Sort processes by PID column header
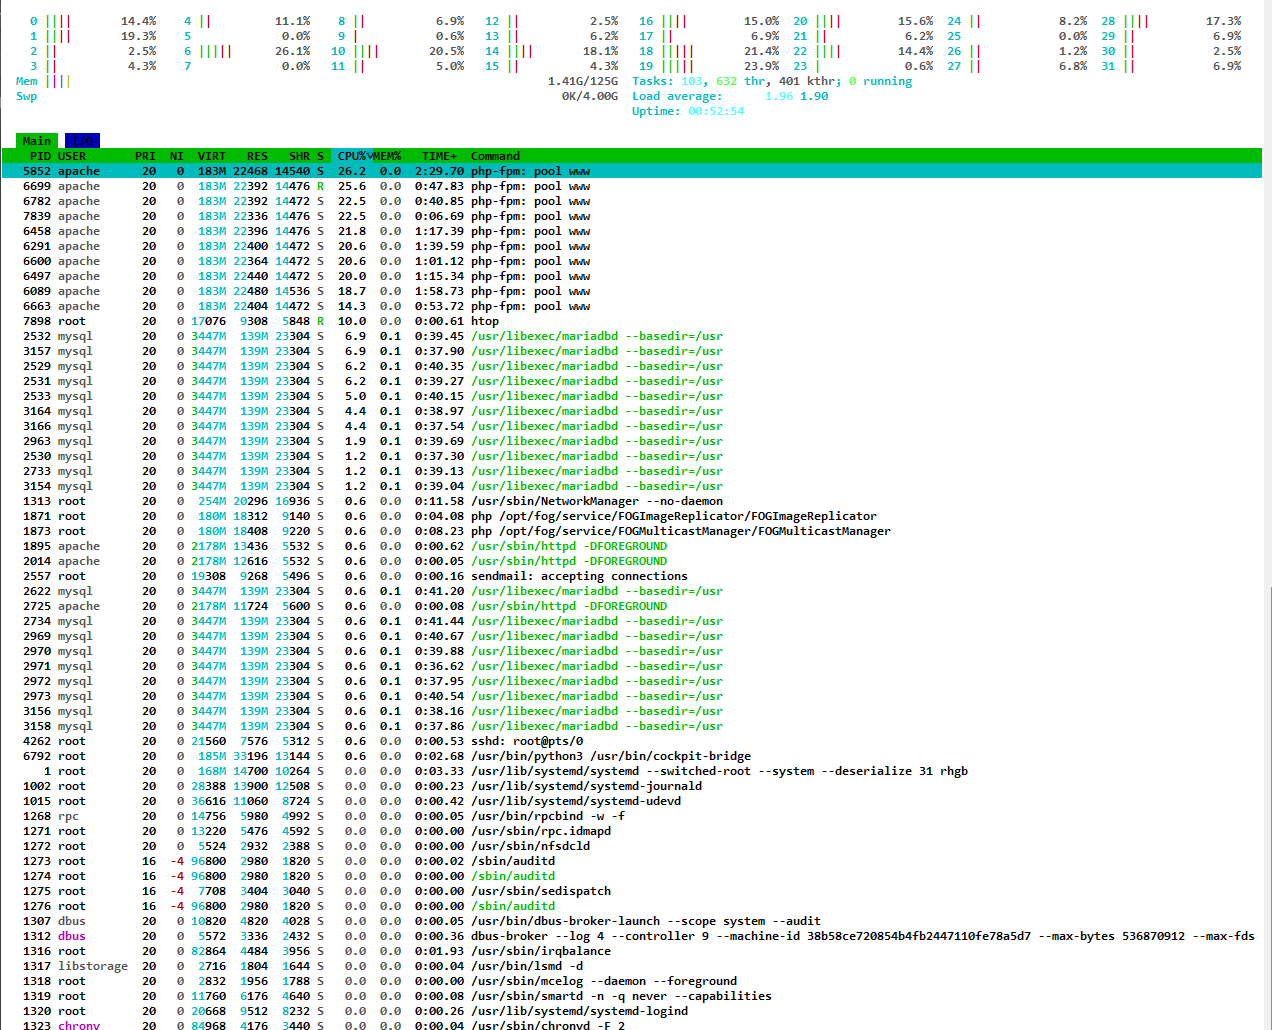The height and width of the screenshot is (1030, 1272). coord(40,156)
